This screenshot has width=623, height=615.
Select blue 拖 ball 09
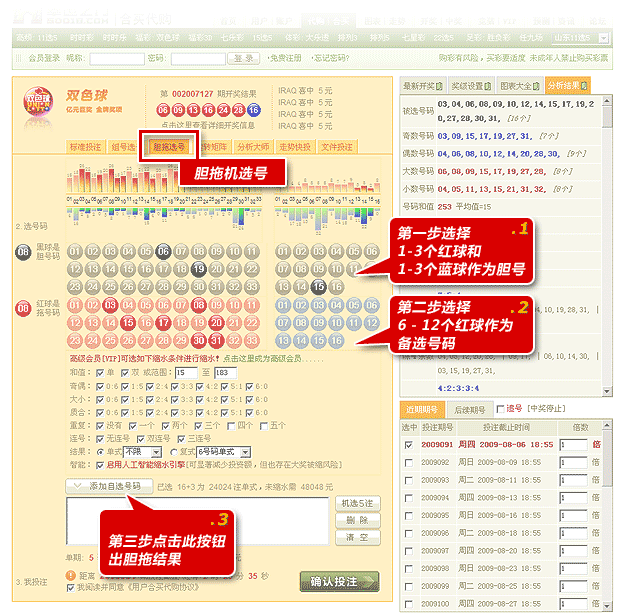click(x=319, y=323)
